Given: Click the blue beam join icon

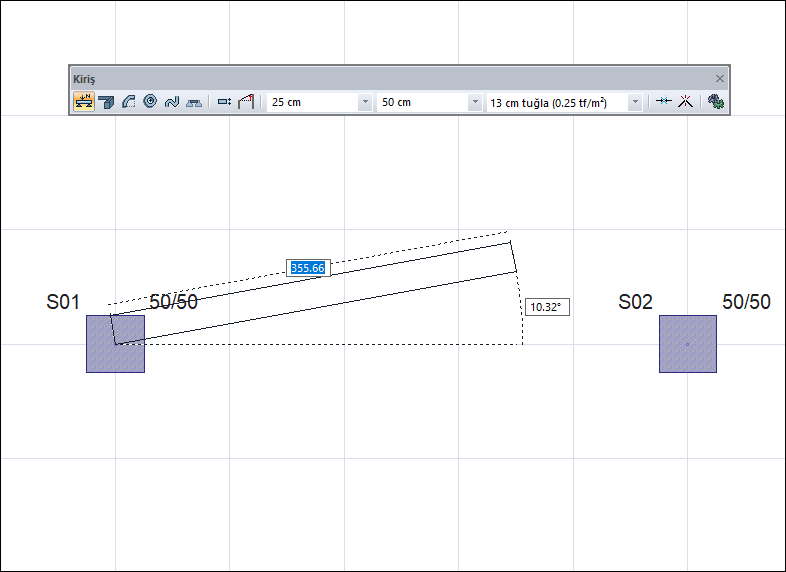Looking at the screenshot, I should (x=664, y=101).
